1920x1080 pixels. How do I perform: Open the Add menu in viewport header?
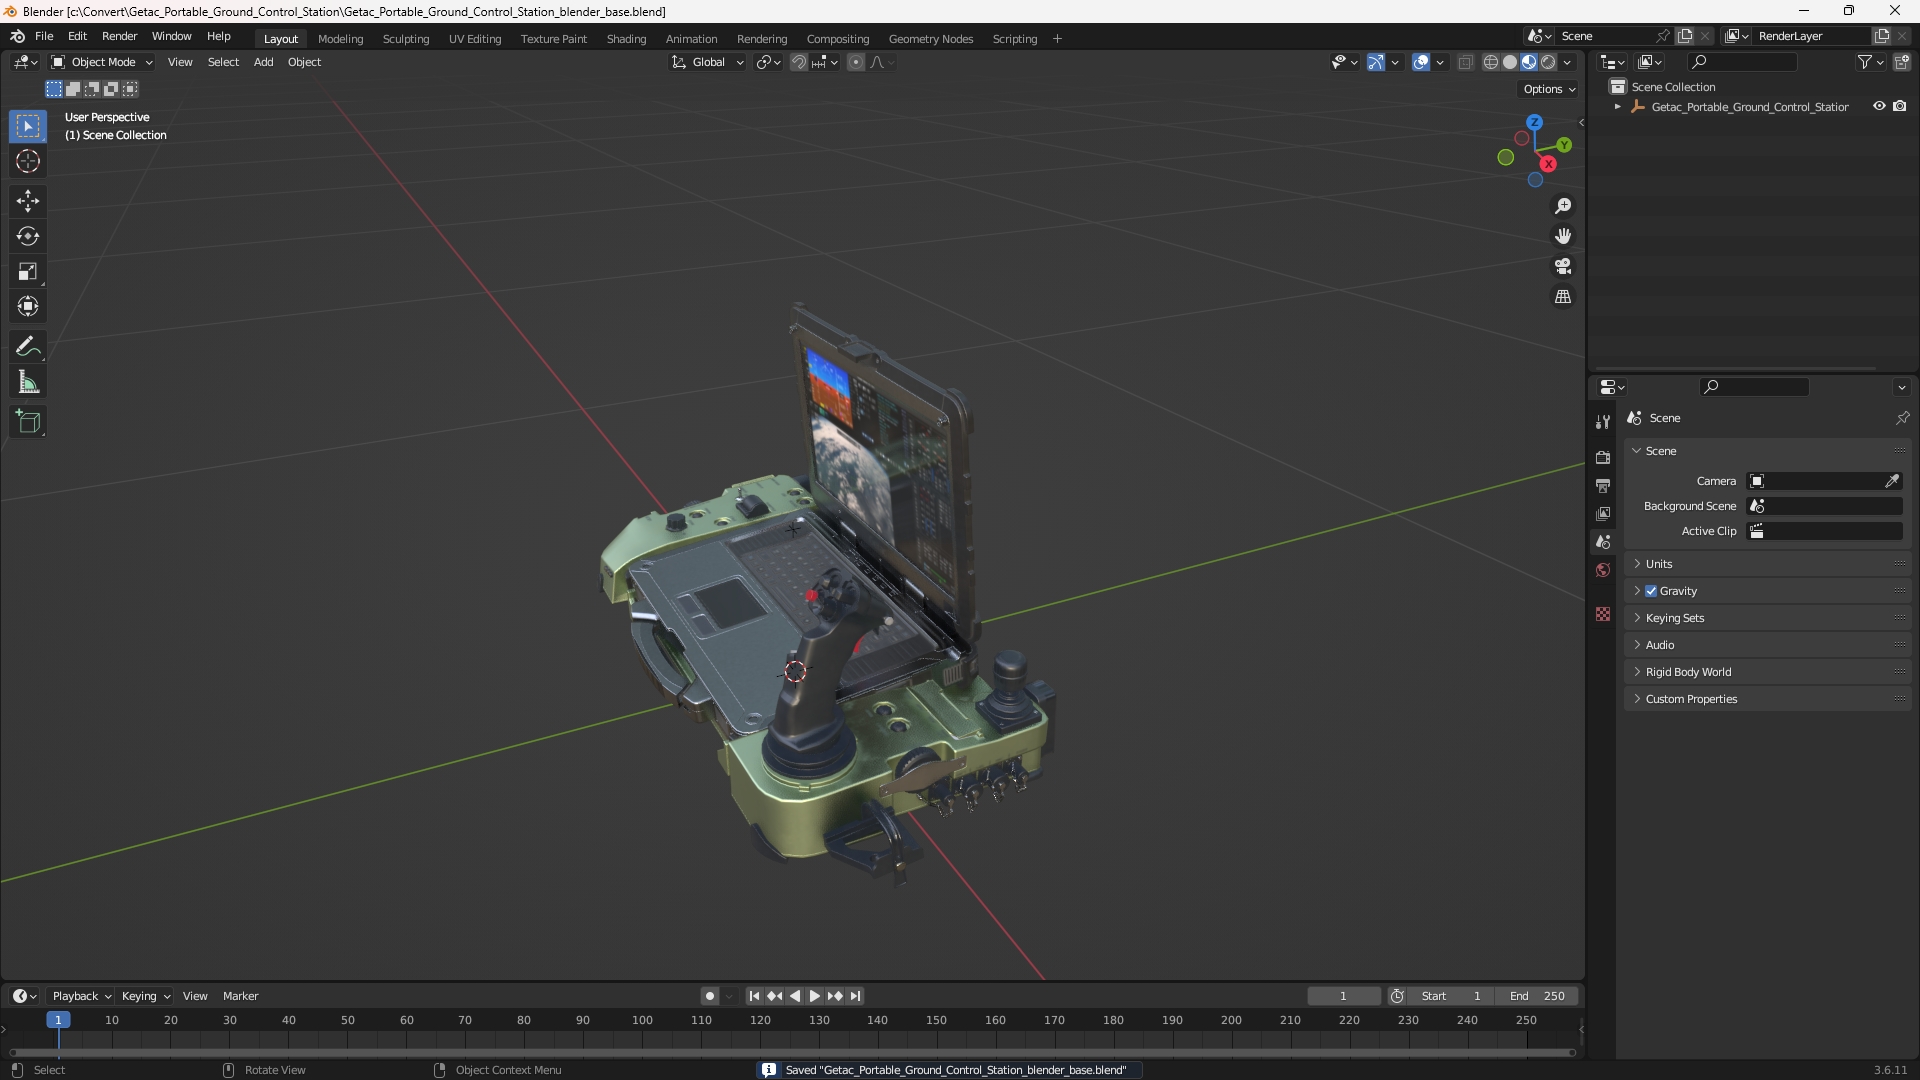263,62
